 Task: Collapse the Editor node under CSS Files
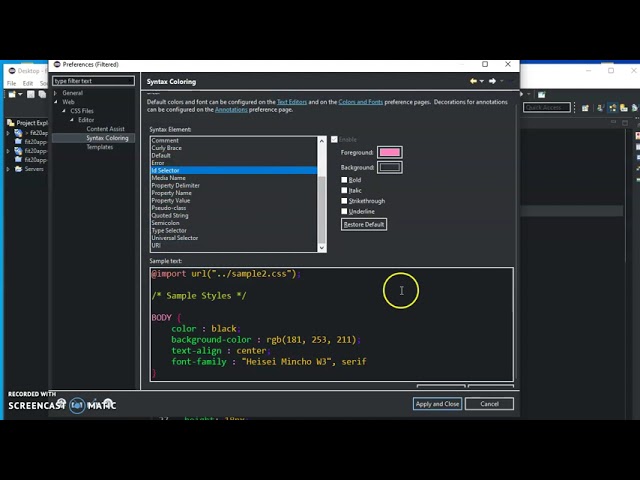[x=72, y=120]
